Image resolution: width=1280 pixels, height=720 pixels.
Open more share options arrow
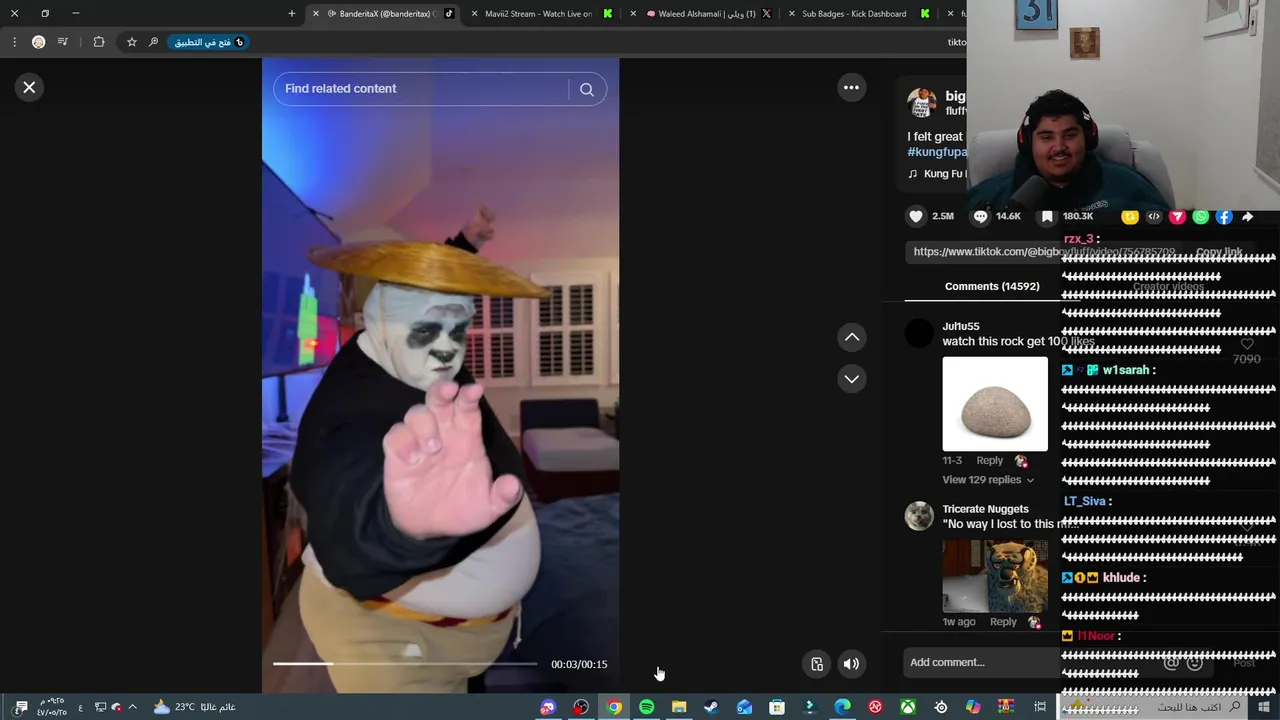[1248, 217]
